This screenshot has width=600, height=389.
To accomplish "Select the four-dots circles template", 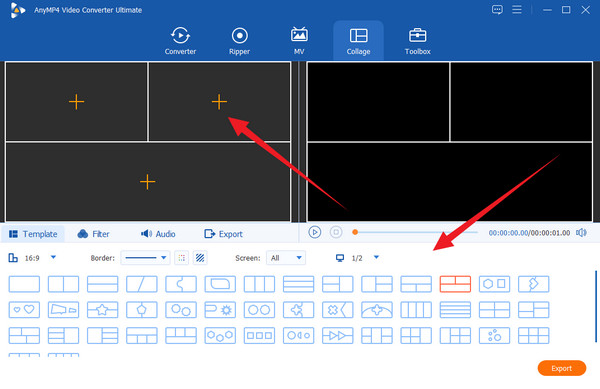I will [x=494, y=335].
